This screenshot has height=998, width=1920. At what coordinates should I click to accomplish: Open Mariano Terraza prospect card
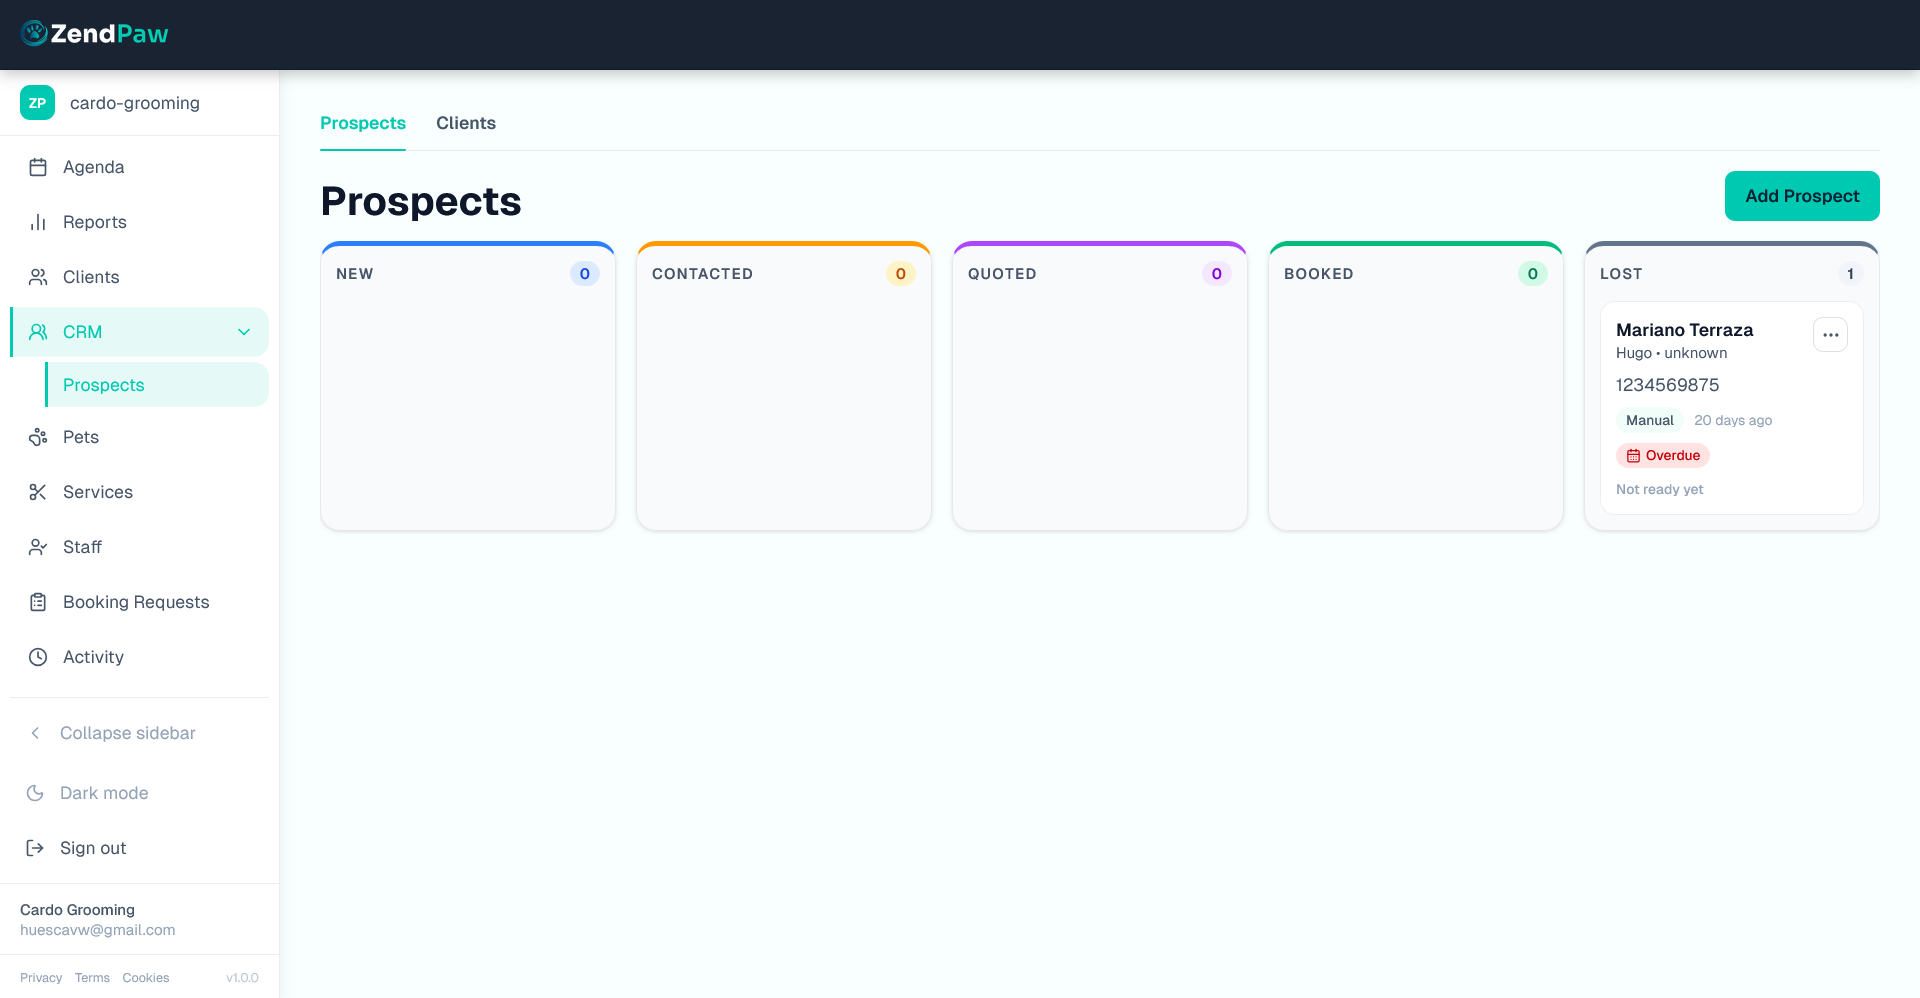click(x=1684, y=330)
